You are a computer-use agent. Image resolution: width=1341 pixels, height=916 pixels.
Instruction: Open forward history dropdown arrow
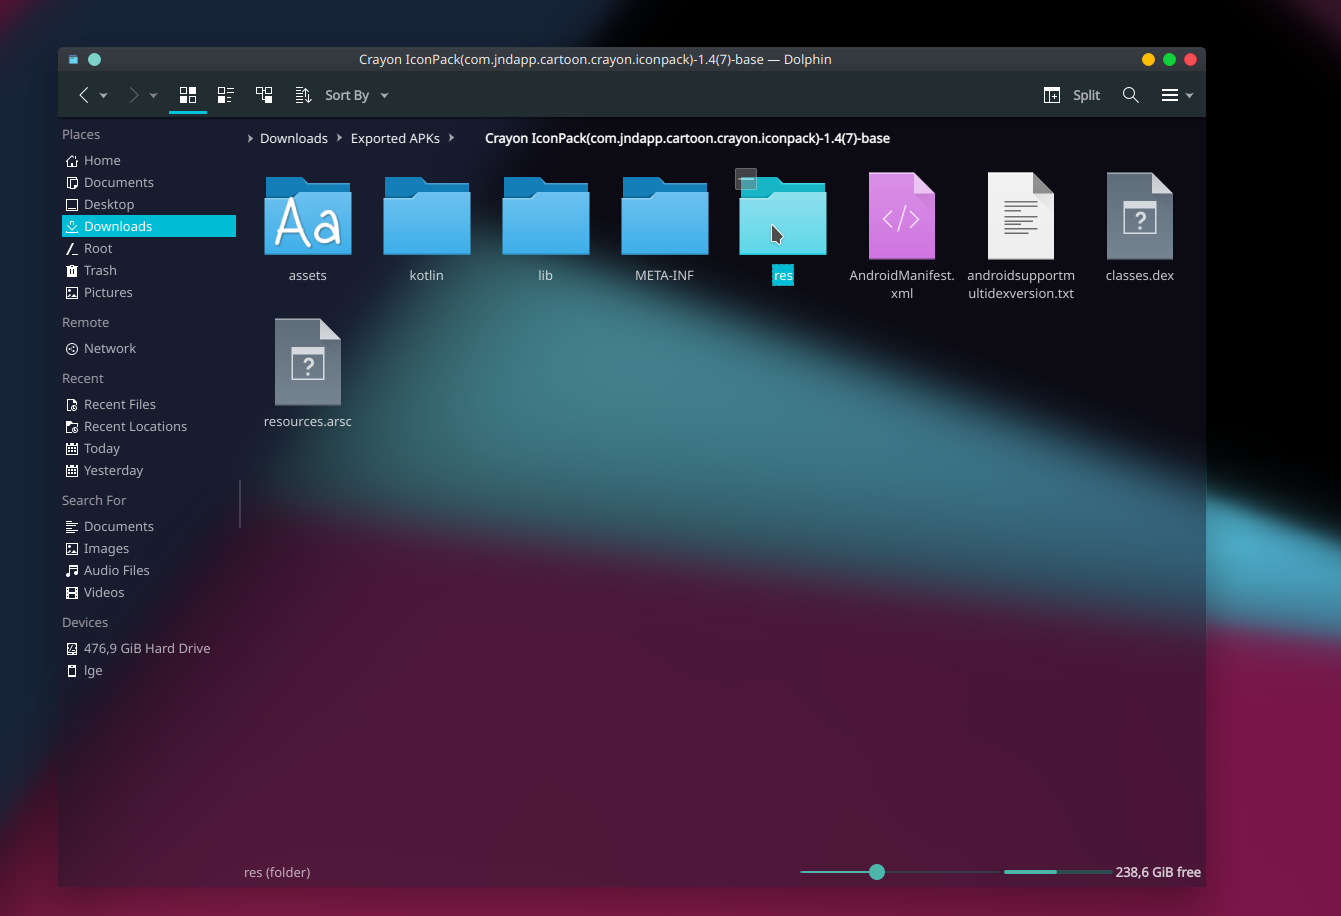[x=153, y=96]
